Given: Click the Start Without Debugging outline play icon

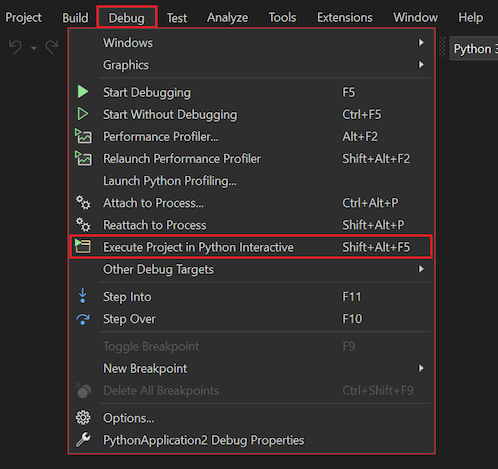Looking at the screenshot, I should point(83,114).
